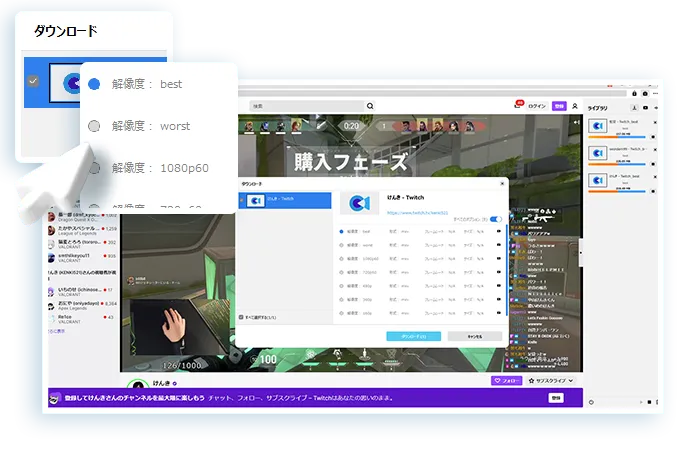Remove the first library item with its X

pos(655,123)
